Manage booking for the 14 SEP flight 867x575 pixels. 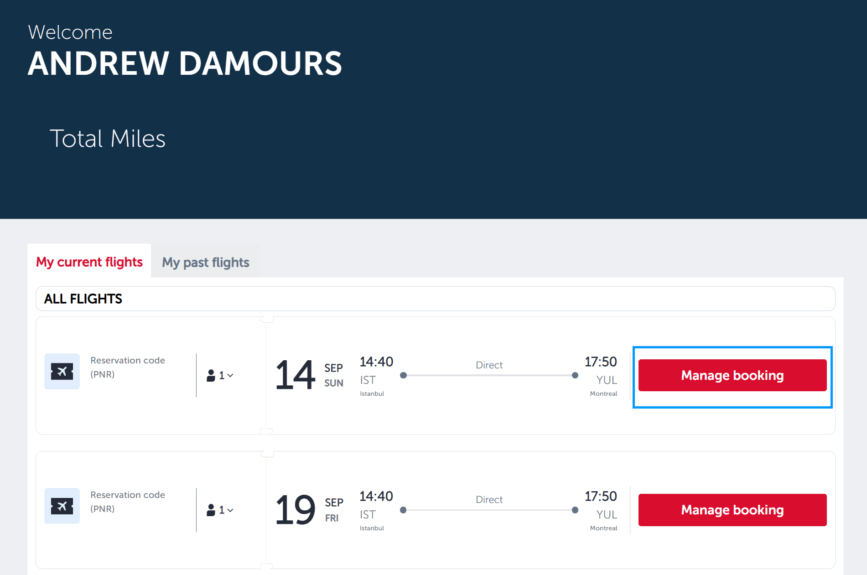coord(732,375)
